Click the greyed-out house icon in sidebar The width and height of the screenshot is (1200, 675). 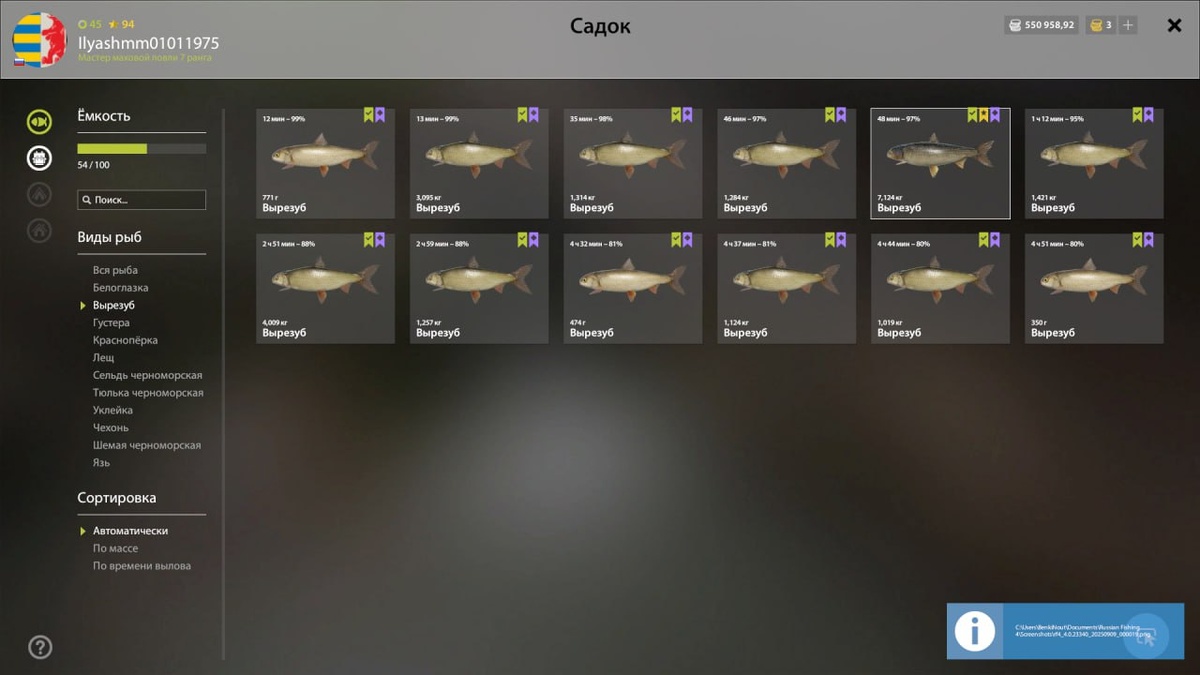pos(39,230)
